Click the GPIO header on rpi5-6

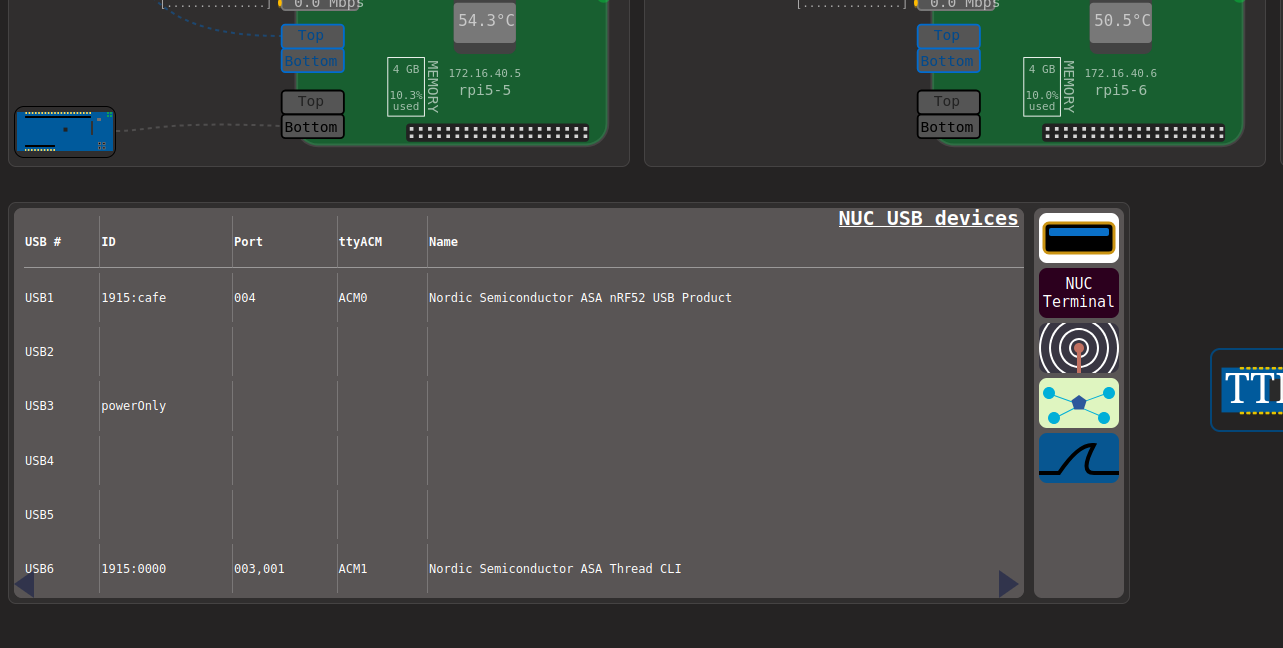(x=1134, y=132)
